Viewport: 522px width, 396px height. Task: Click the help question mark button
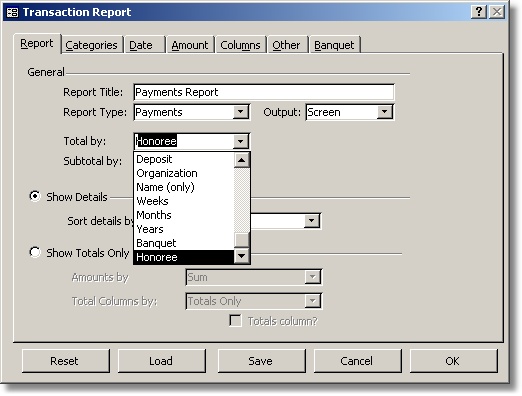click(x=479, y=12)
